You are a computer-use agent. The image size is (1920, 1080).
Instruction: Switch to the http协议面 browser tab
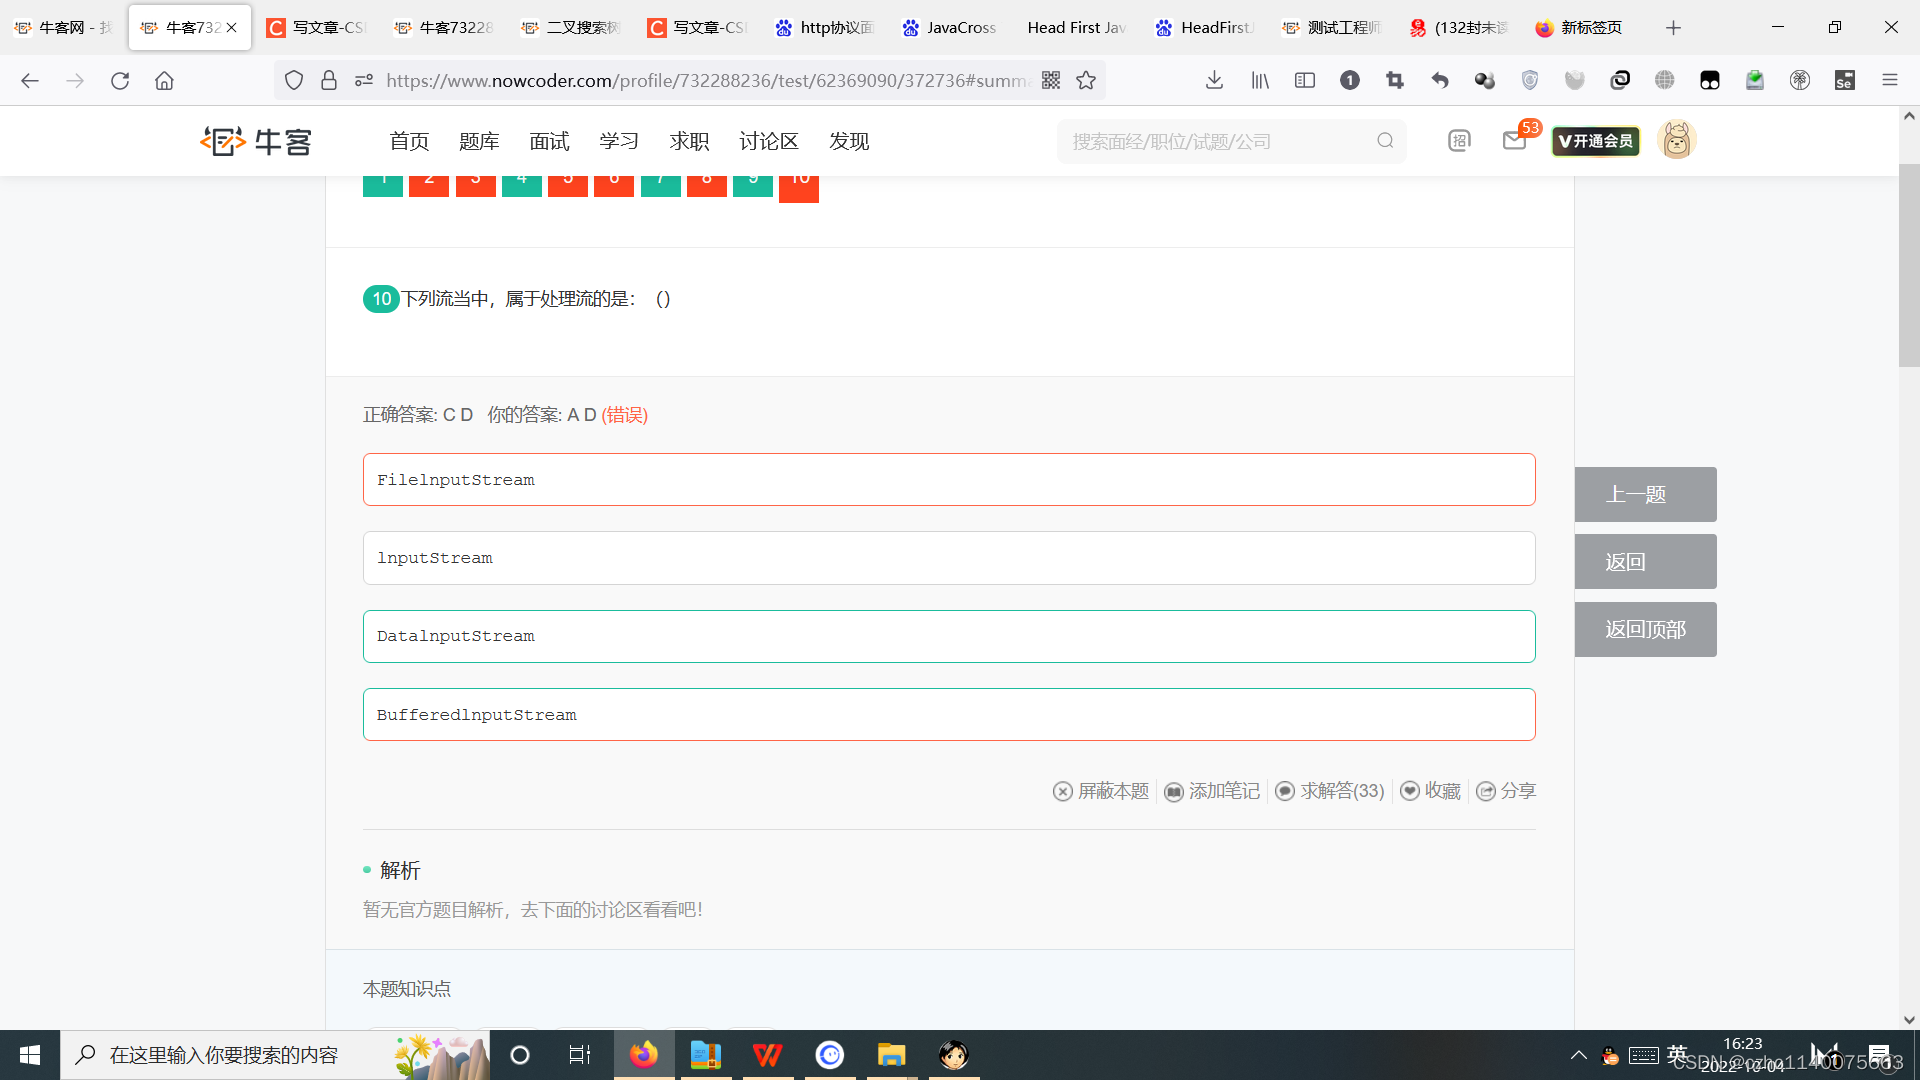[824, 28]
